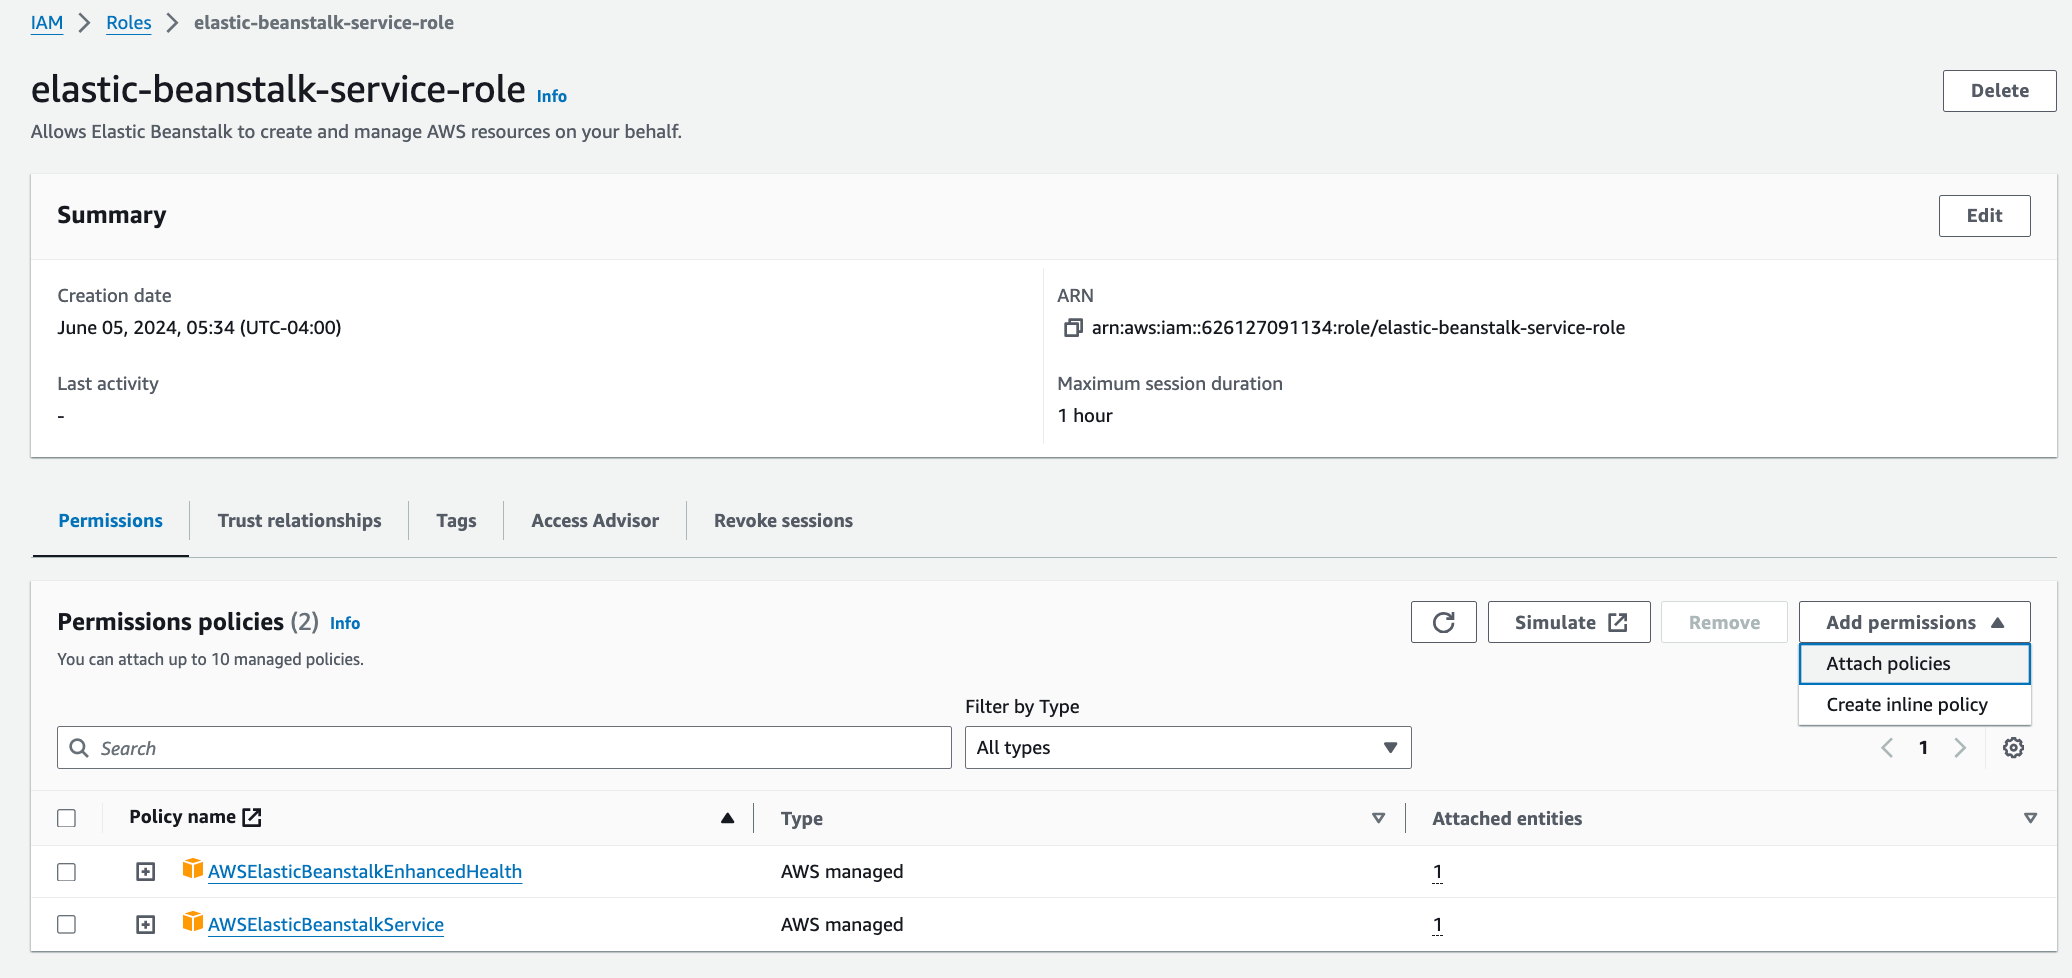
Task: Go to the previous page of policies
Action: (1887, 748)
